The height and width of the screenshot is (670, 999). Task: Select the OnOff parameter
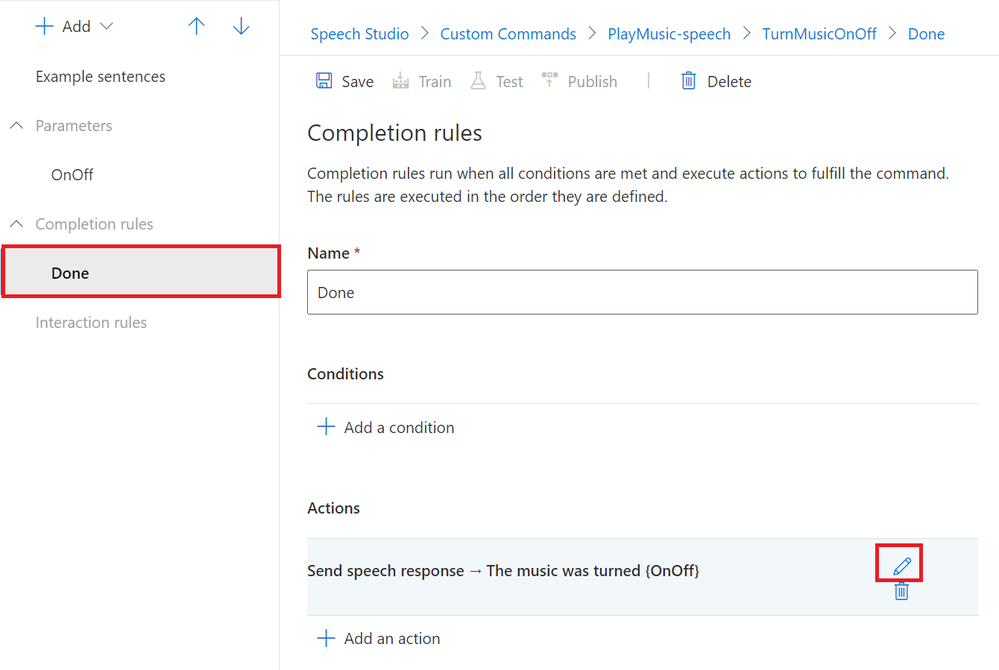tap(72, 175)
